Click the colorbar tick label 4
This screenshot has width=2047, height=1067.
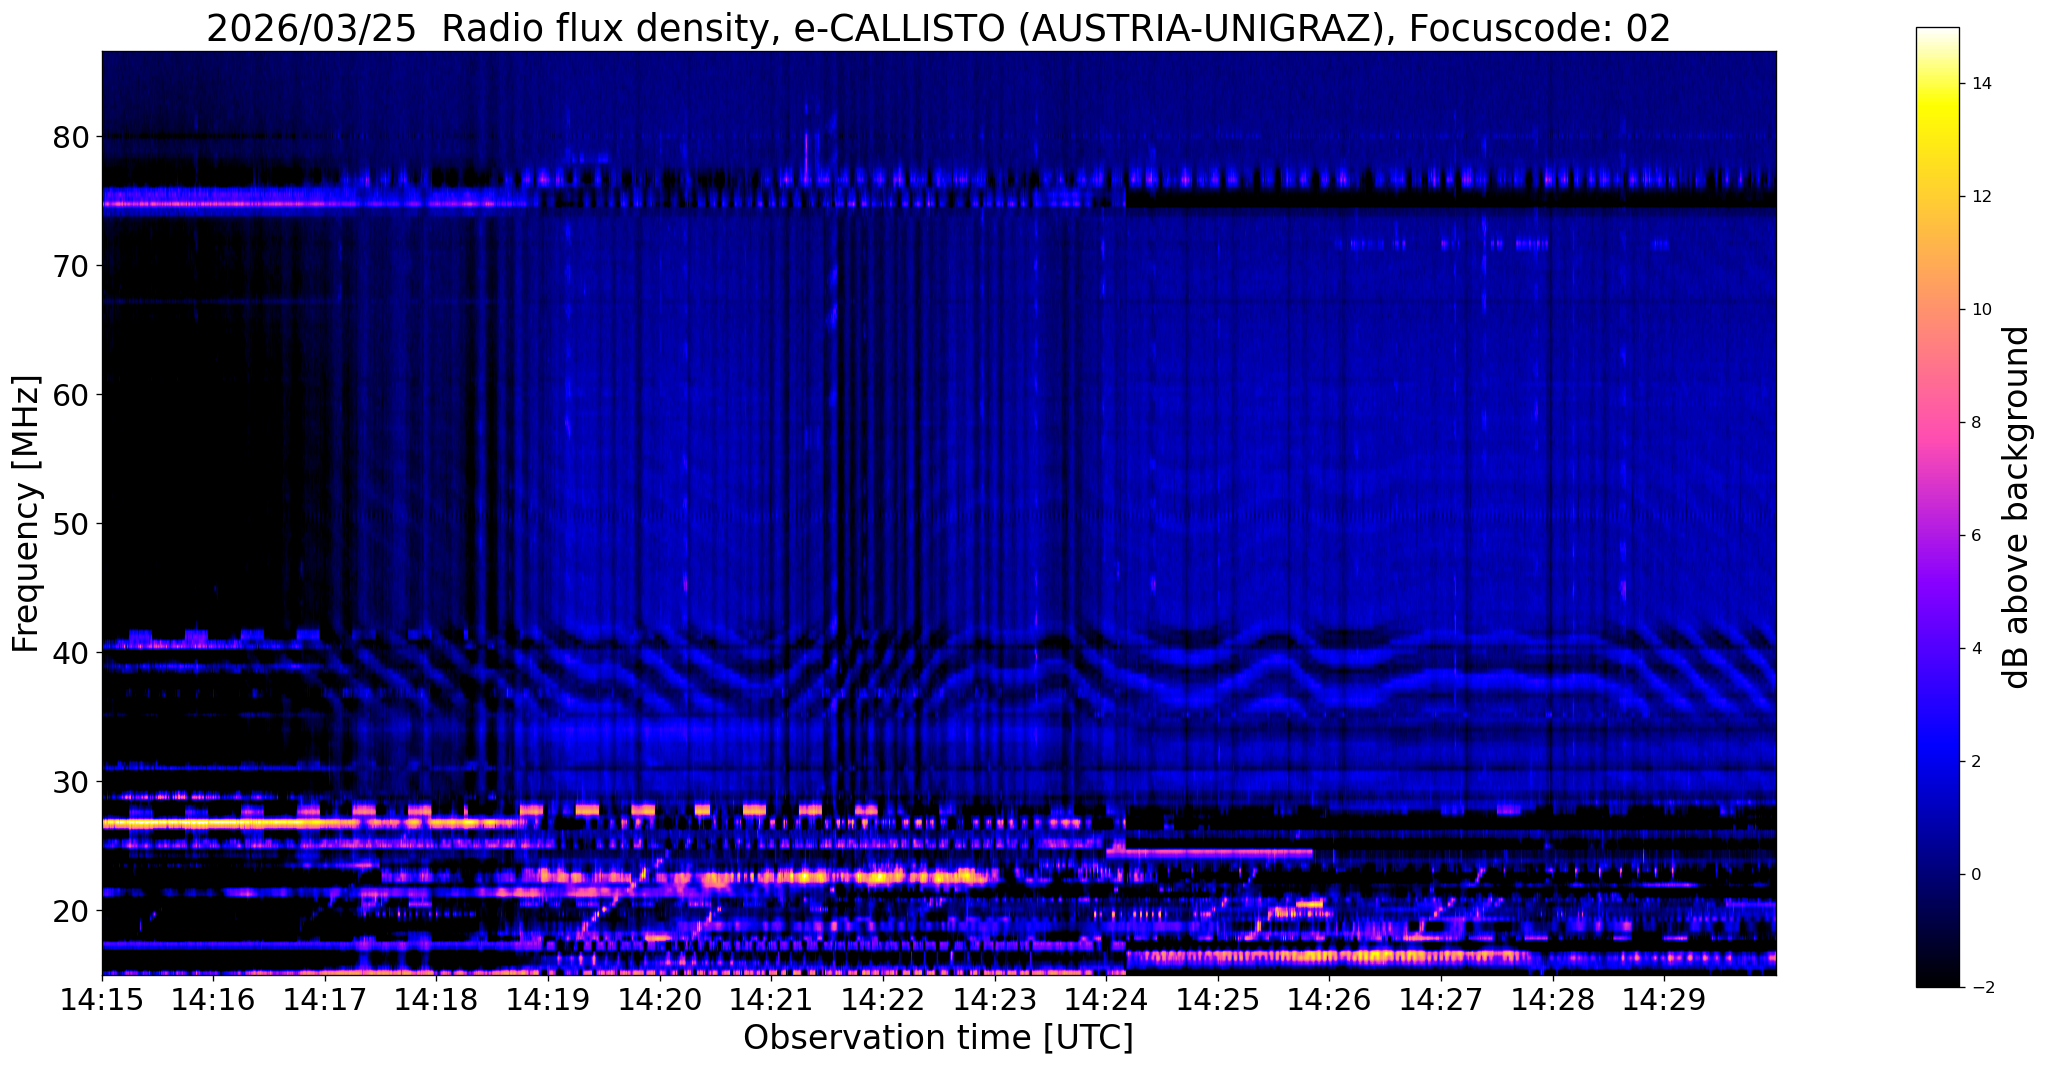[x=1974, y=649]
